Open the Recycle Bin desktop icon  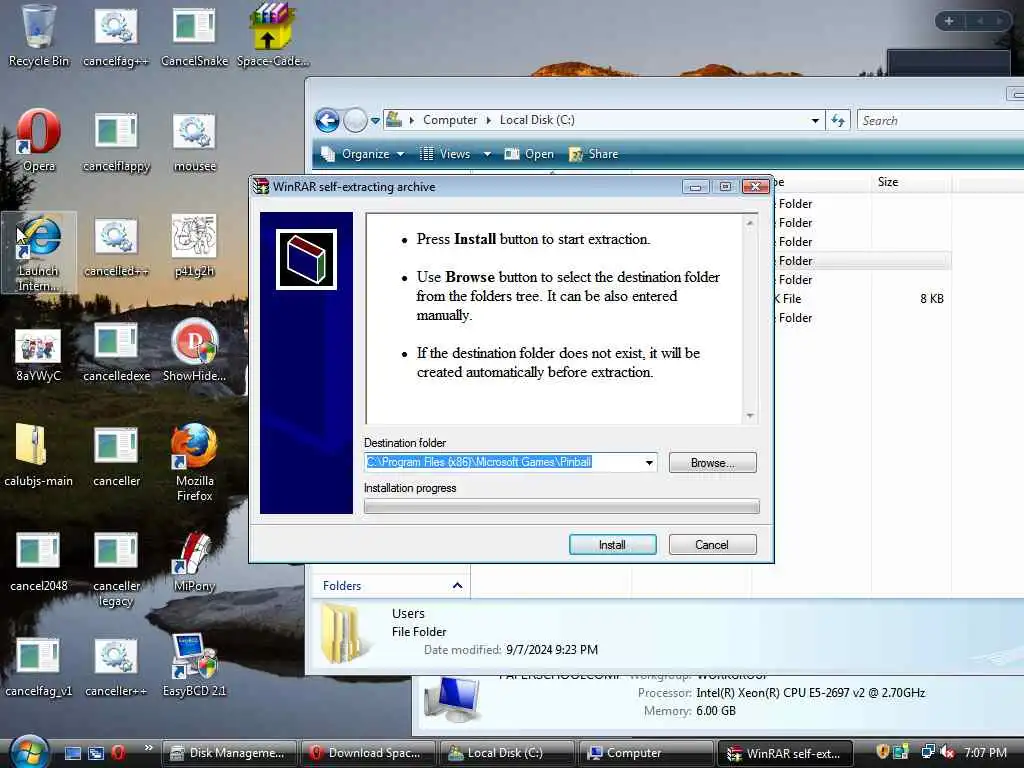(38, 36)
